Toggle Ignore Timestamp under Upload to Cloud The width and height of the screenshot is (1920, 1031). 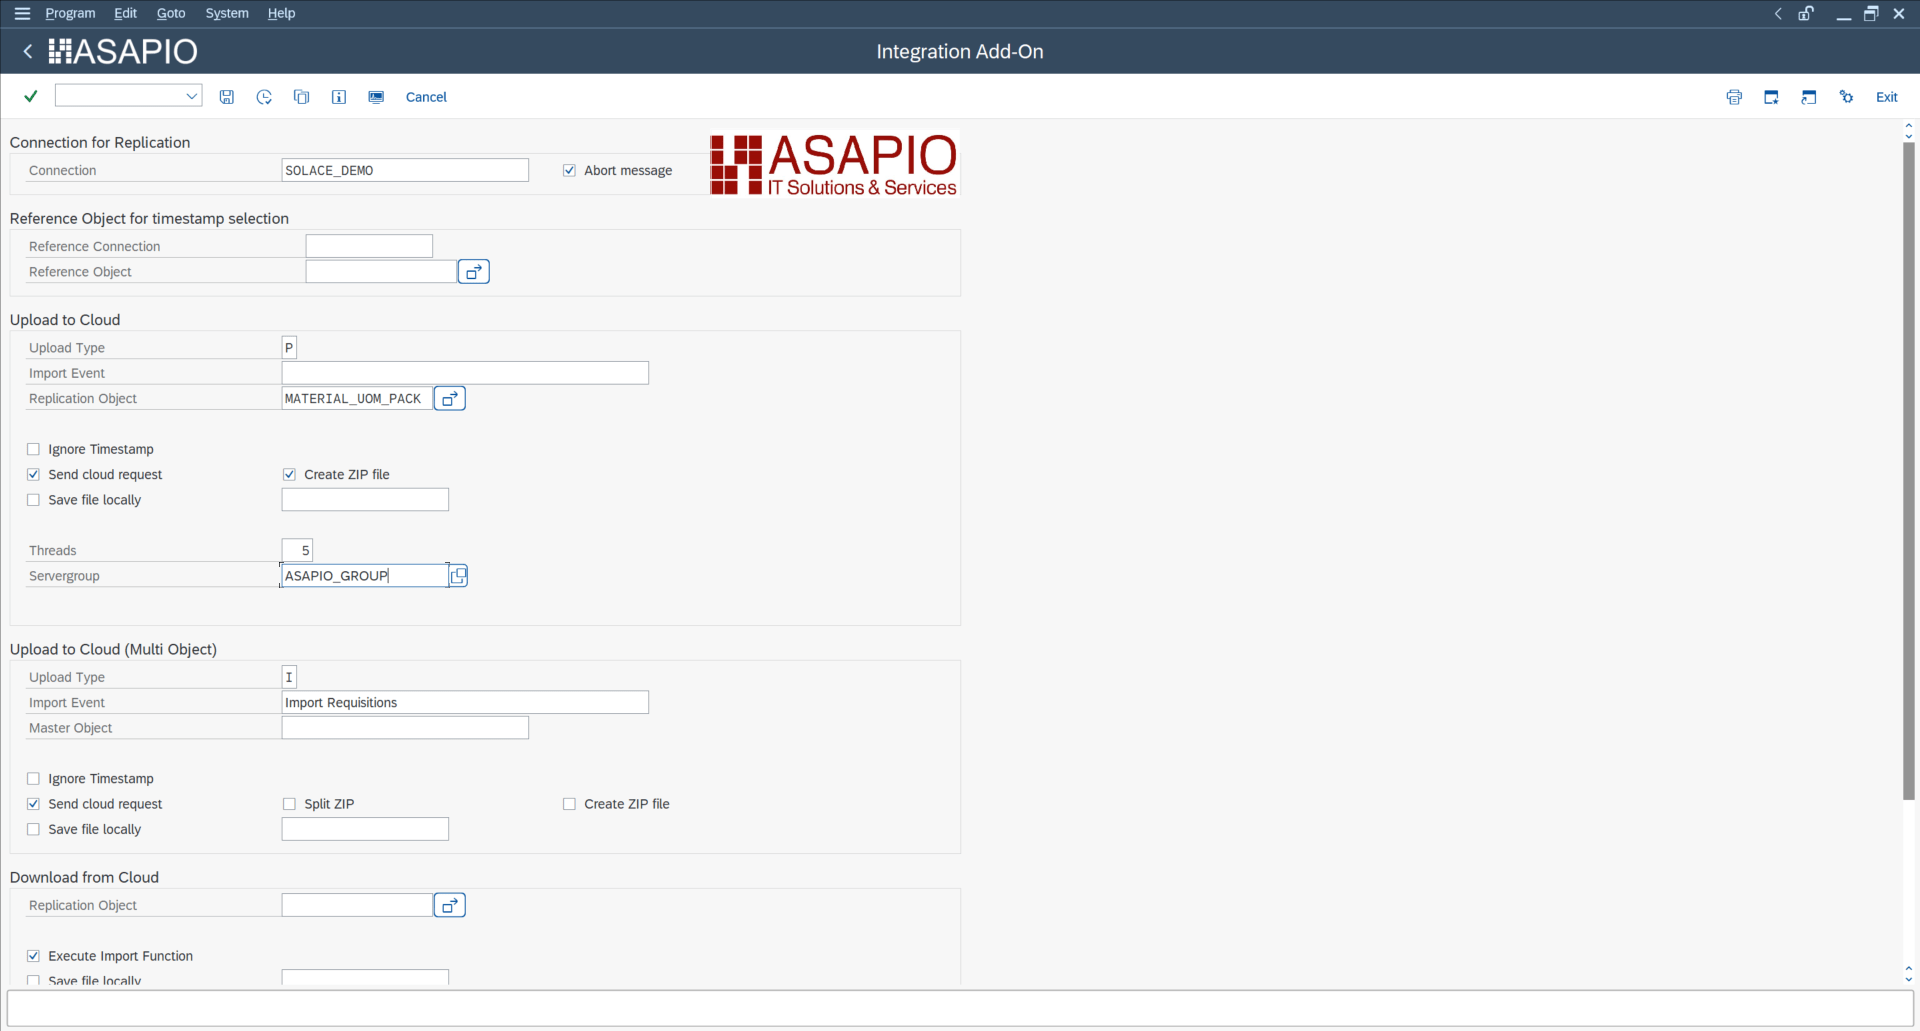33,449
